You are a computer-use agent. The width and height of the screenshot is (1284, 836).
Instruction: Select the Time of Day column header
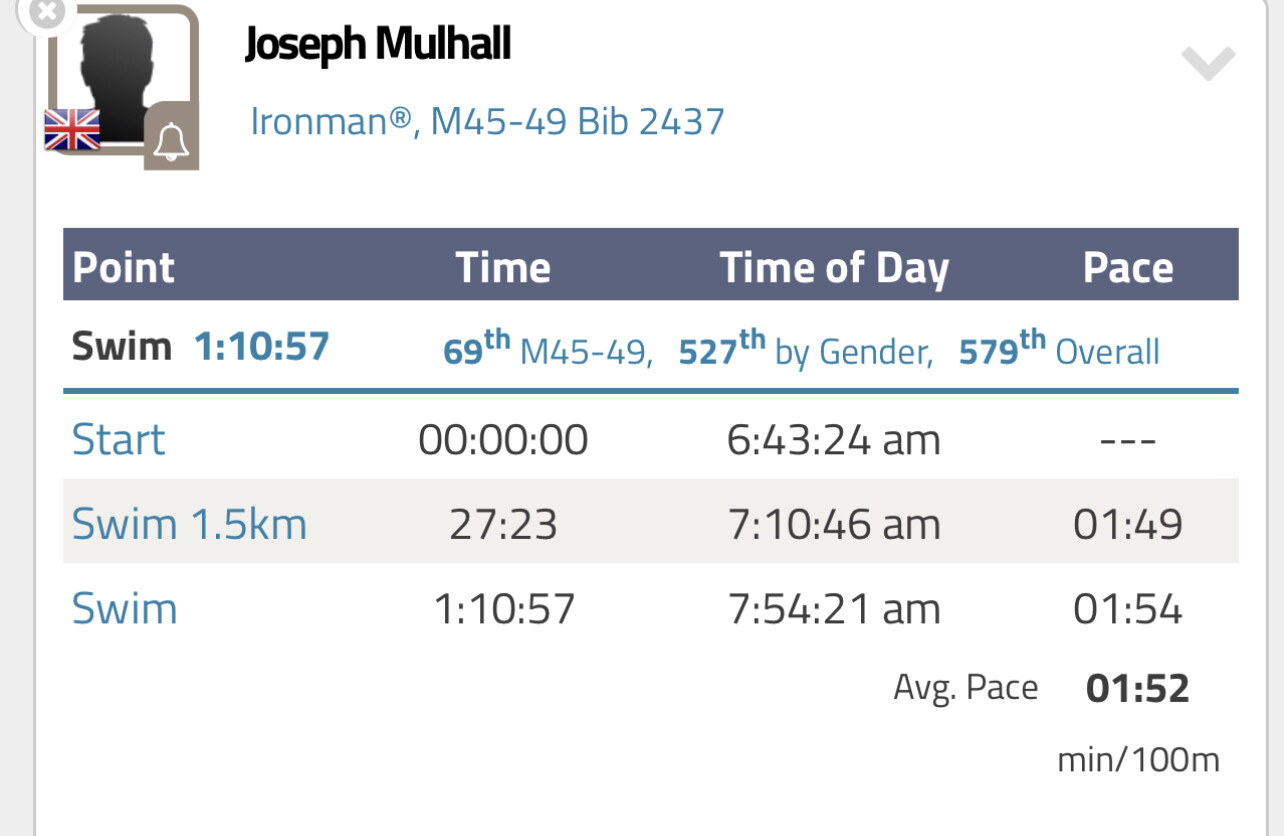pyautogui.click(x=834, y=268)
